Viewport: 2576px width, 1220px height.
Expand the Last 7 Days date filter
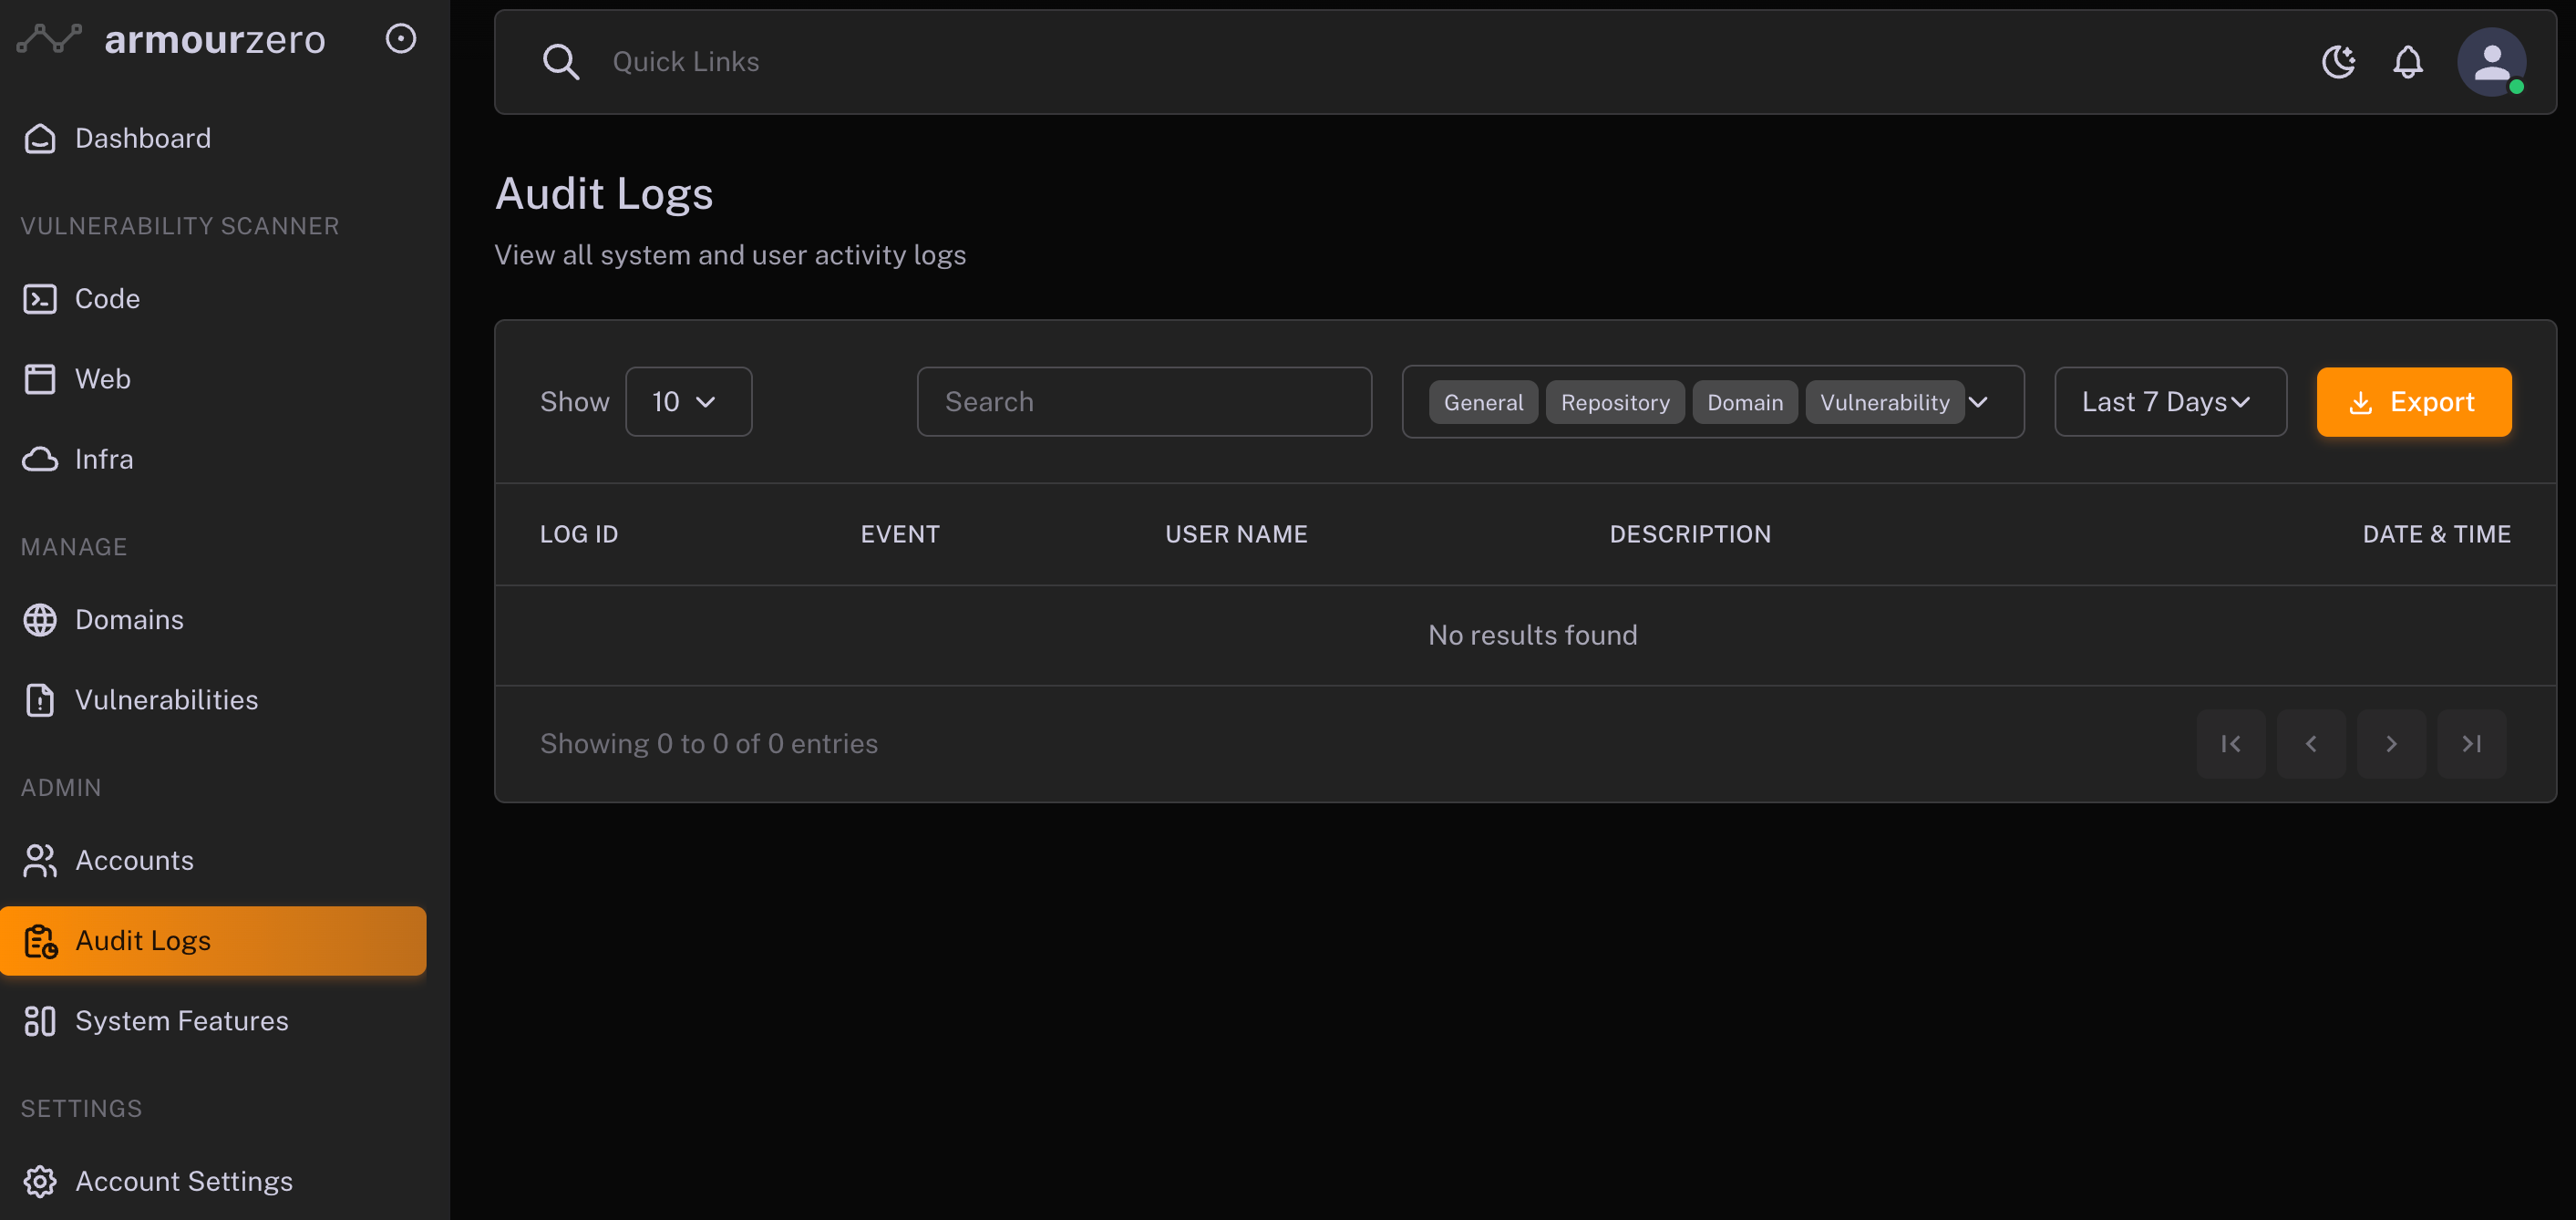coord(2169,401)
